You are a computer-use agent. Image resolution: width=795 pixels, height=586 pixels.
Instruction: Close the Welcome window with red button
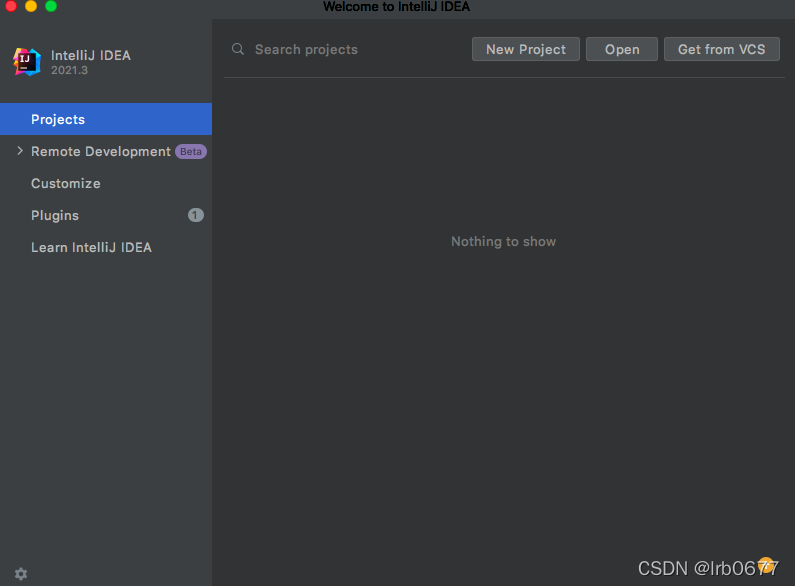coord(11,6)
